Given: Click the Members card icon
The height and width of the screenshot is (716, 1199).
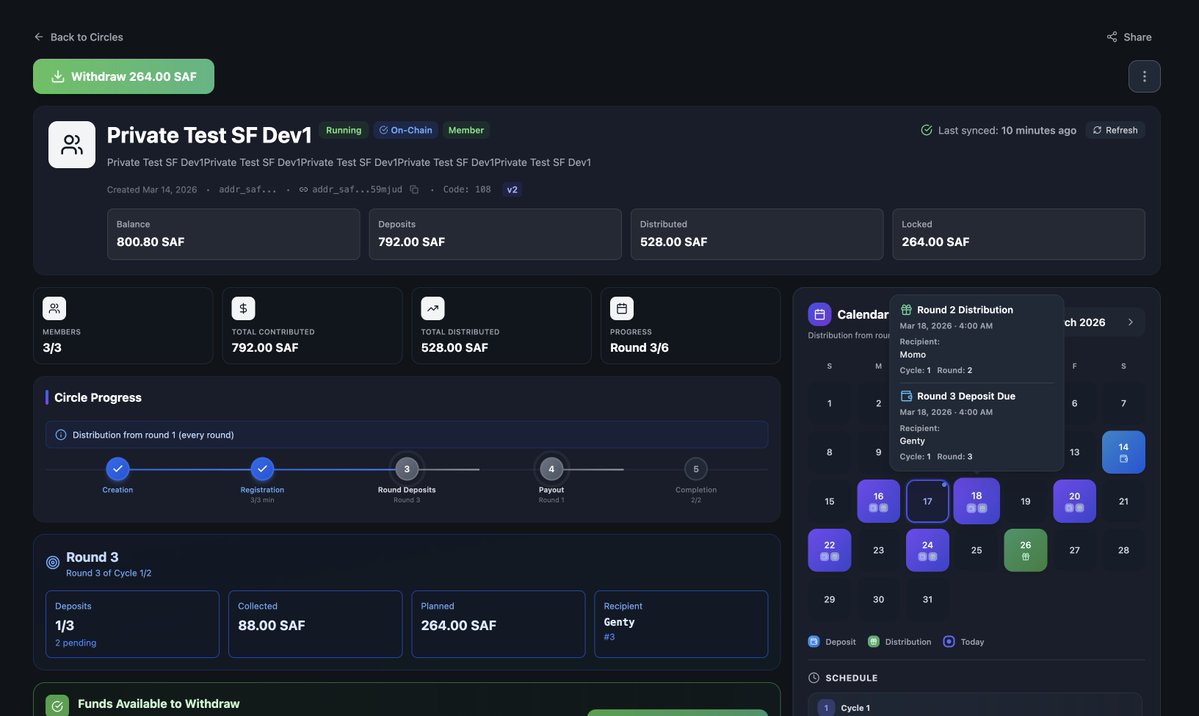Looking at the screenshot, I should (54, 308).
